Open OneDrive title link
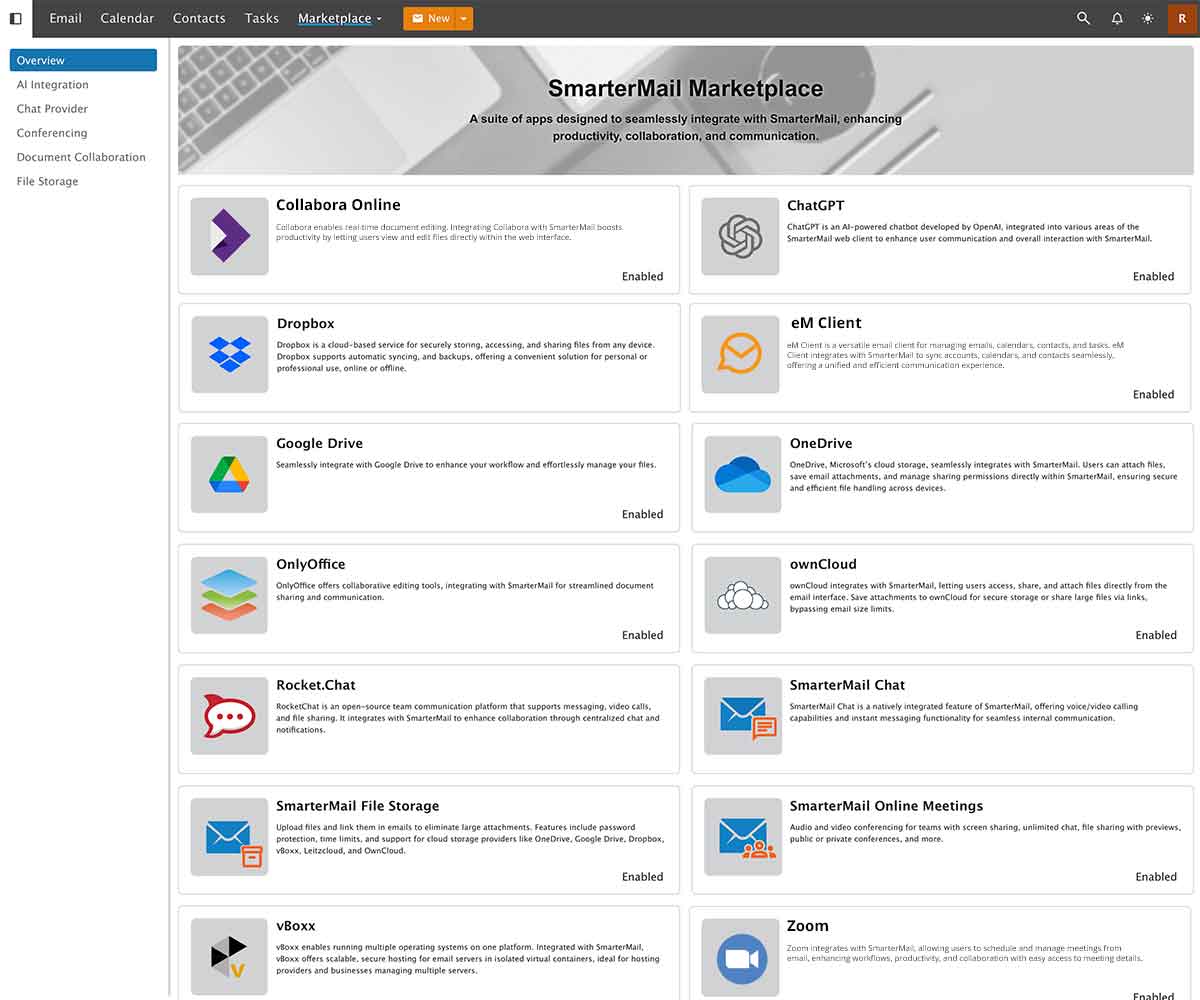The image size is (1200, 1000). click(x=821, y=443)
